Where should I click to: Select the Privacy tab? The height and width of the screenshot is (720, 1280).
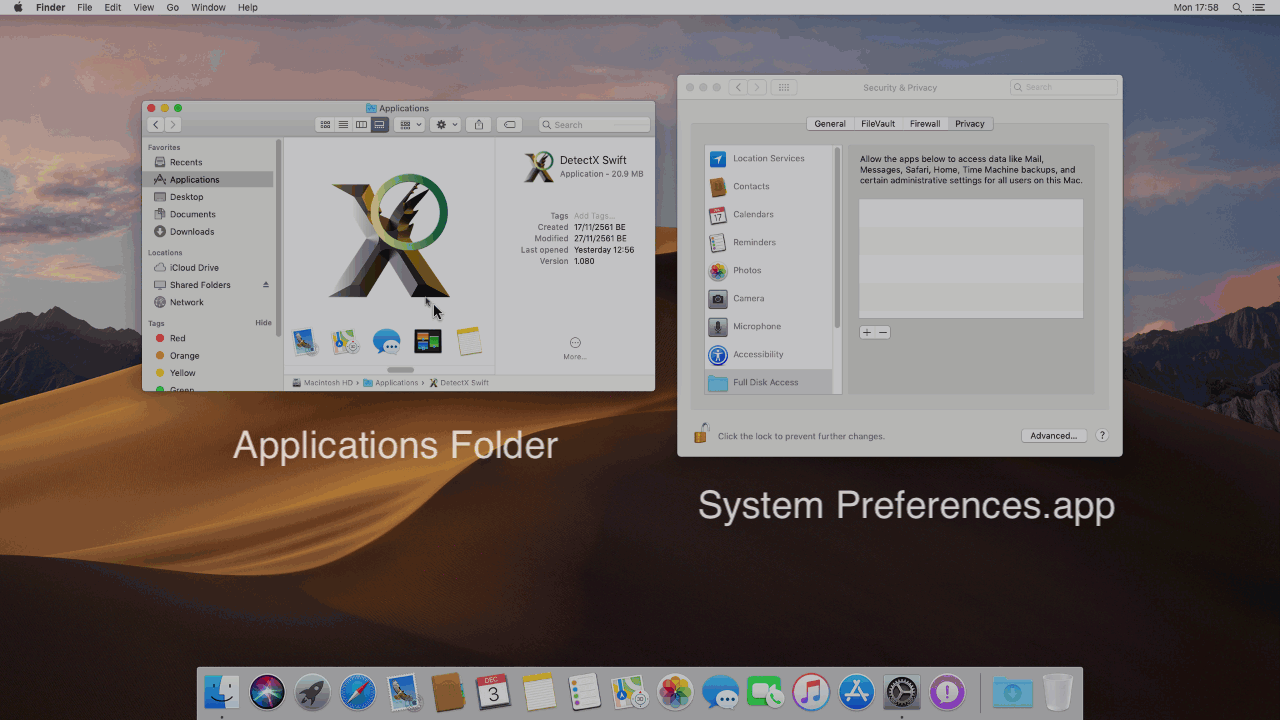point(970,124)
